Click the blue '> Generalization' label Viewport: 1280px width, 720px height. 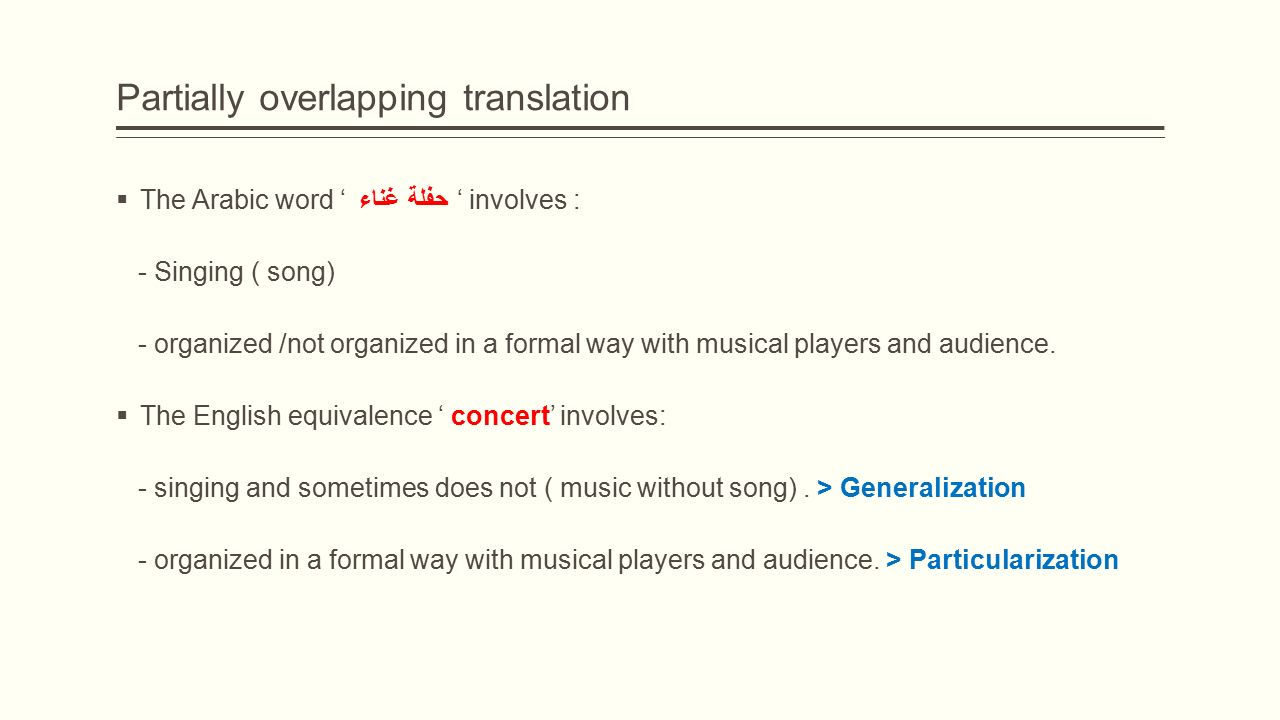(x=921, y=488)
